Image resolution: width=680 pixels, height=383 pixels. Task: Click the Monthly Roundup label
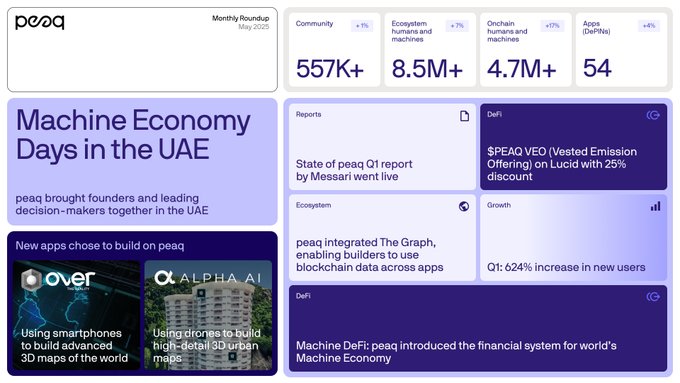240,18
